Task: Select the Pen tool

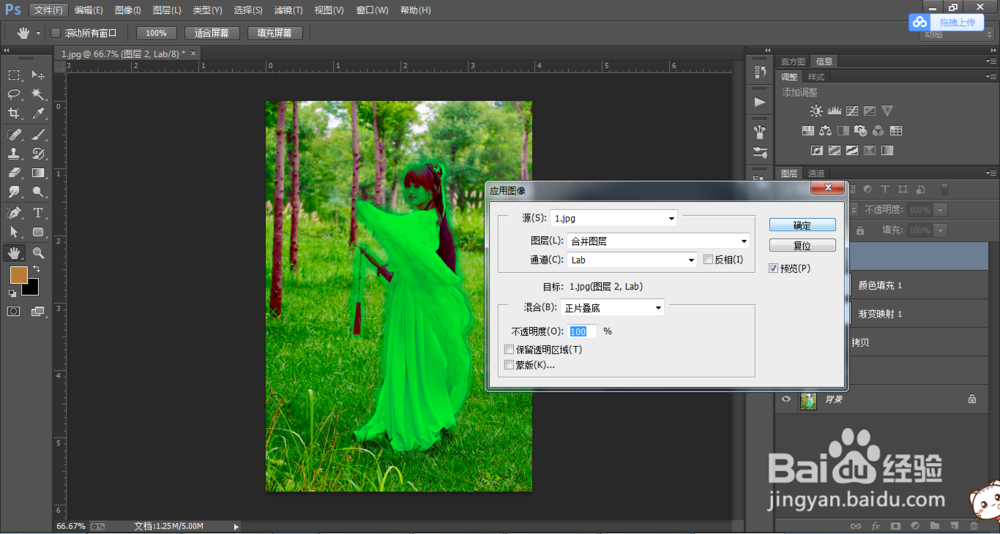Action: point(14,213)
